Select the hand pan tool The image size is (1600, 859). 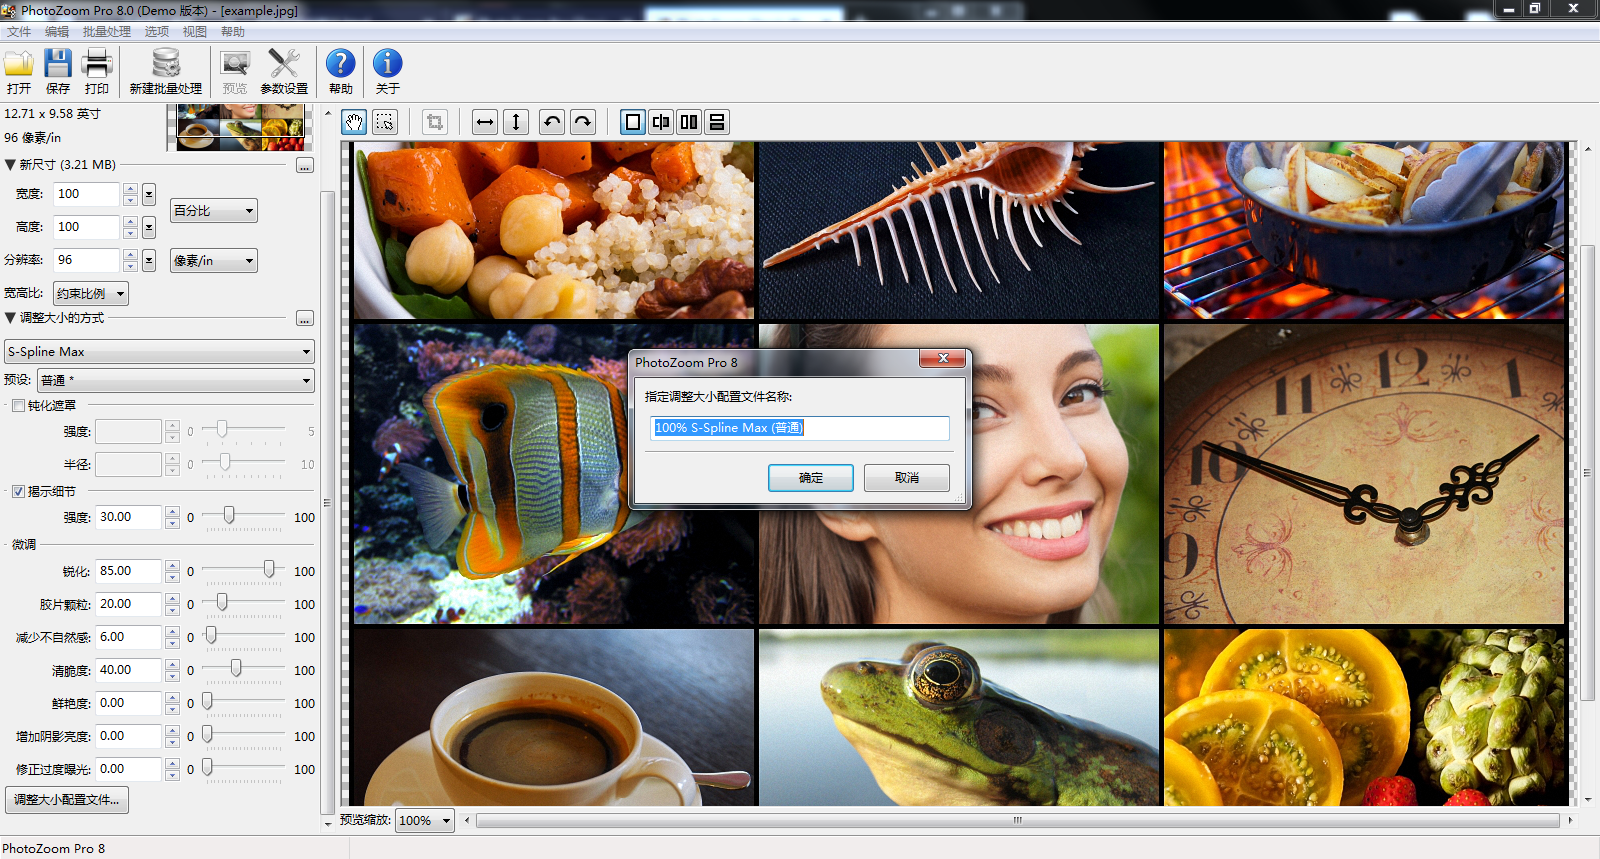pos(354,122)
